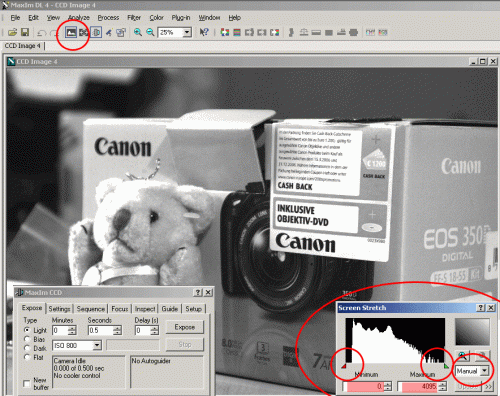
Task: Select the Bias exposure type
Action: [x=27, y=339]
